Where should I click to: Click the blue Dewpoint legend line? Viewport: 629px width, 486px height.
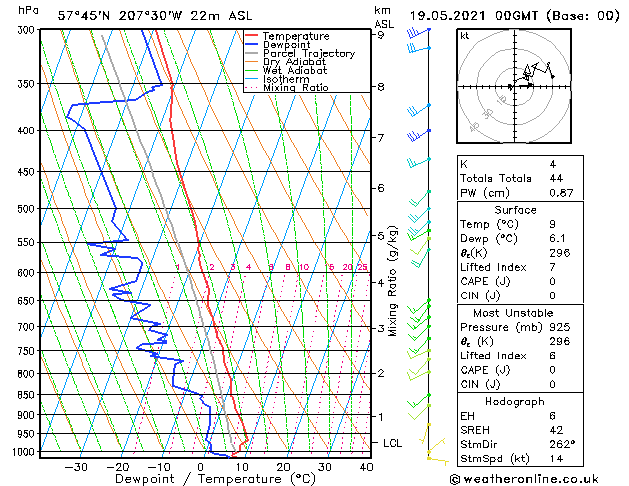click(x=251, y=45)
